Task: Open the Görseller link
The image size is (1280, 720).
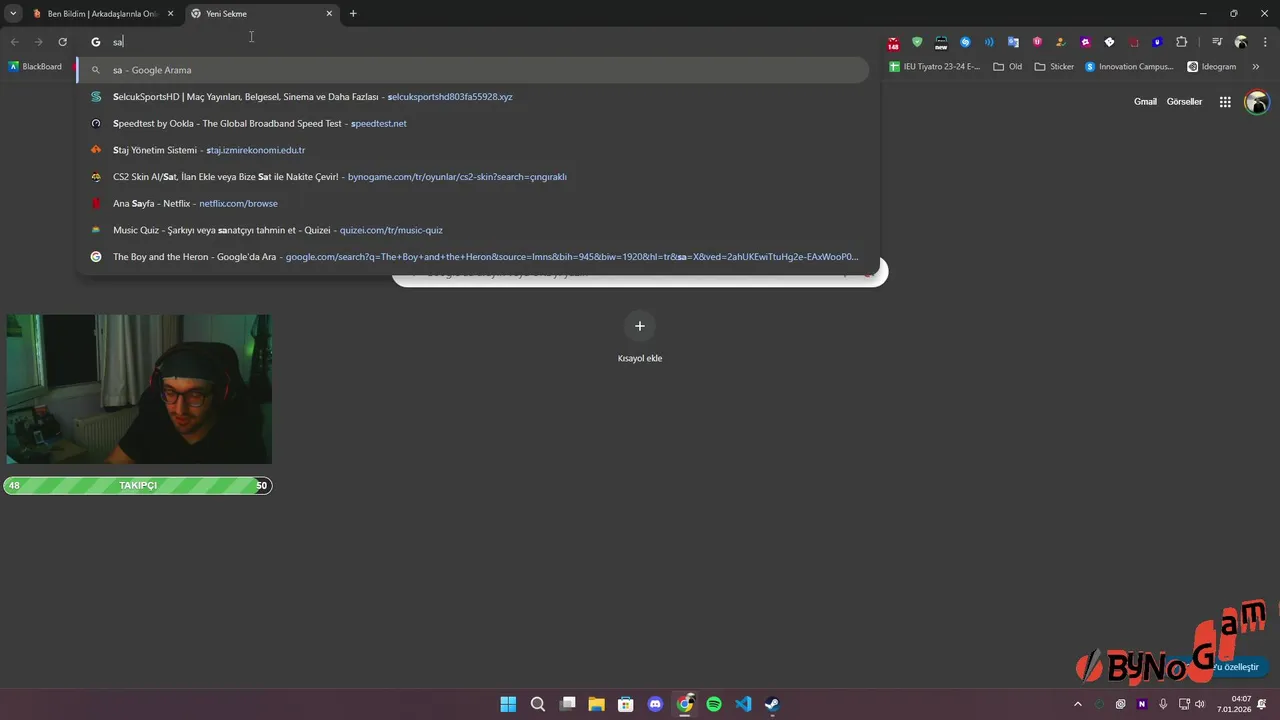Action: point(1184,102)
